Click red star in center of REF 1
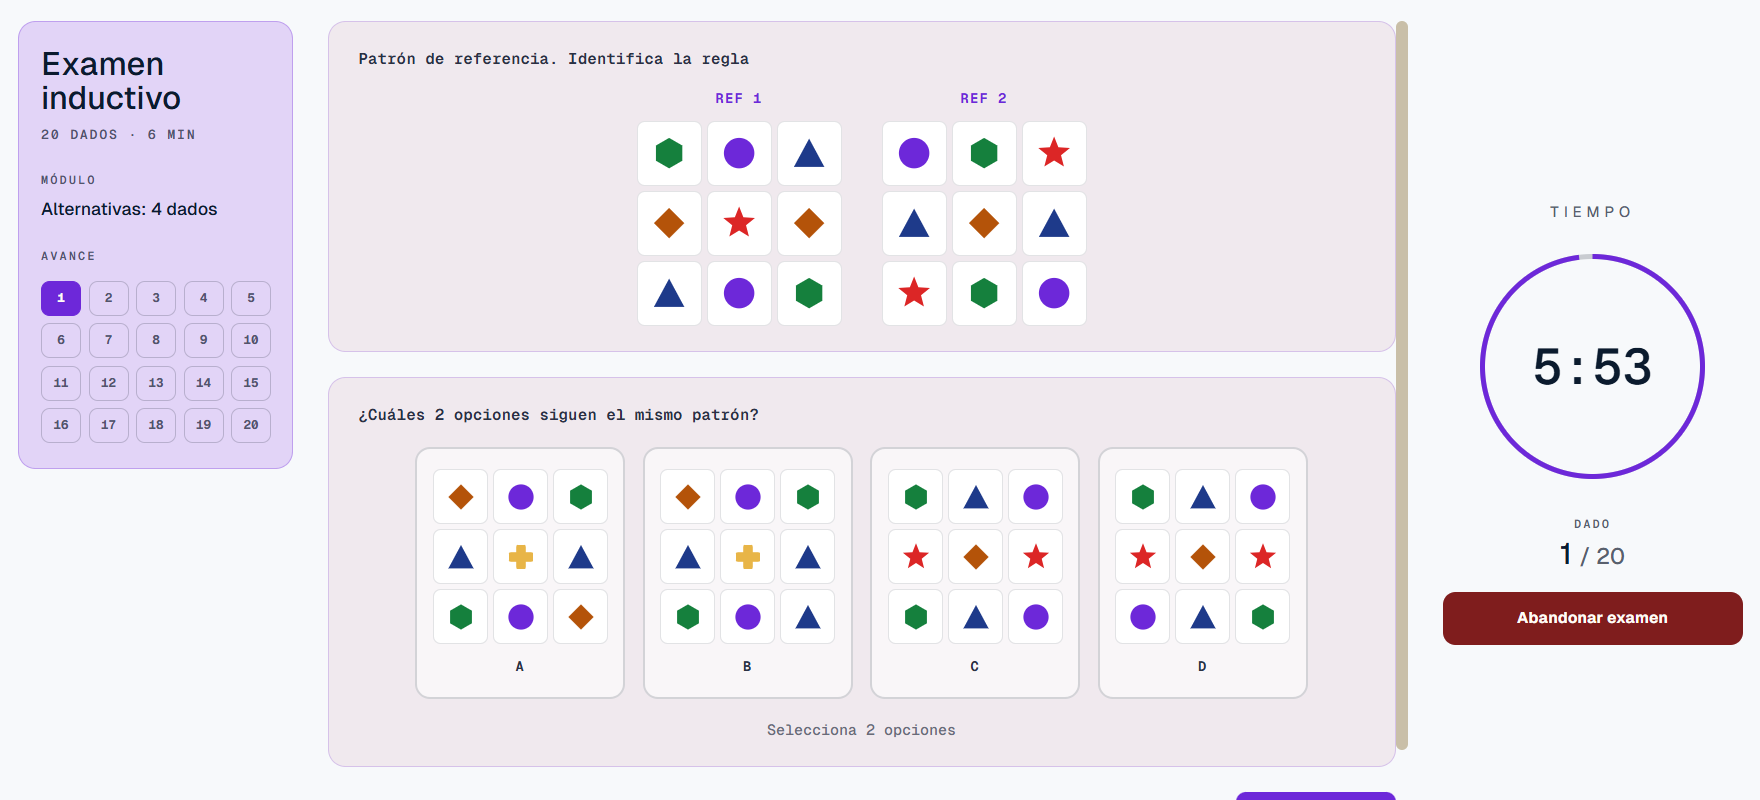The height and width of the screenshot is (800, 1760). coord(739,223)
